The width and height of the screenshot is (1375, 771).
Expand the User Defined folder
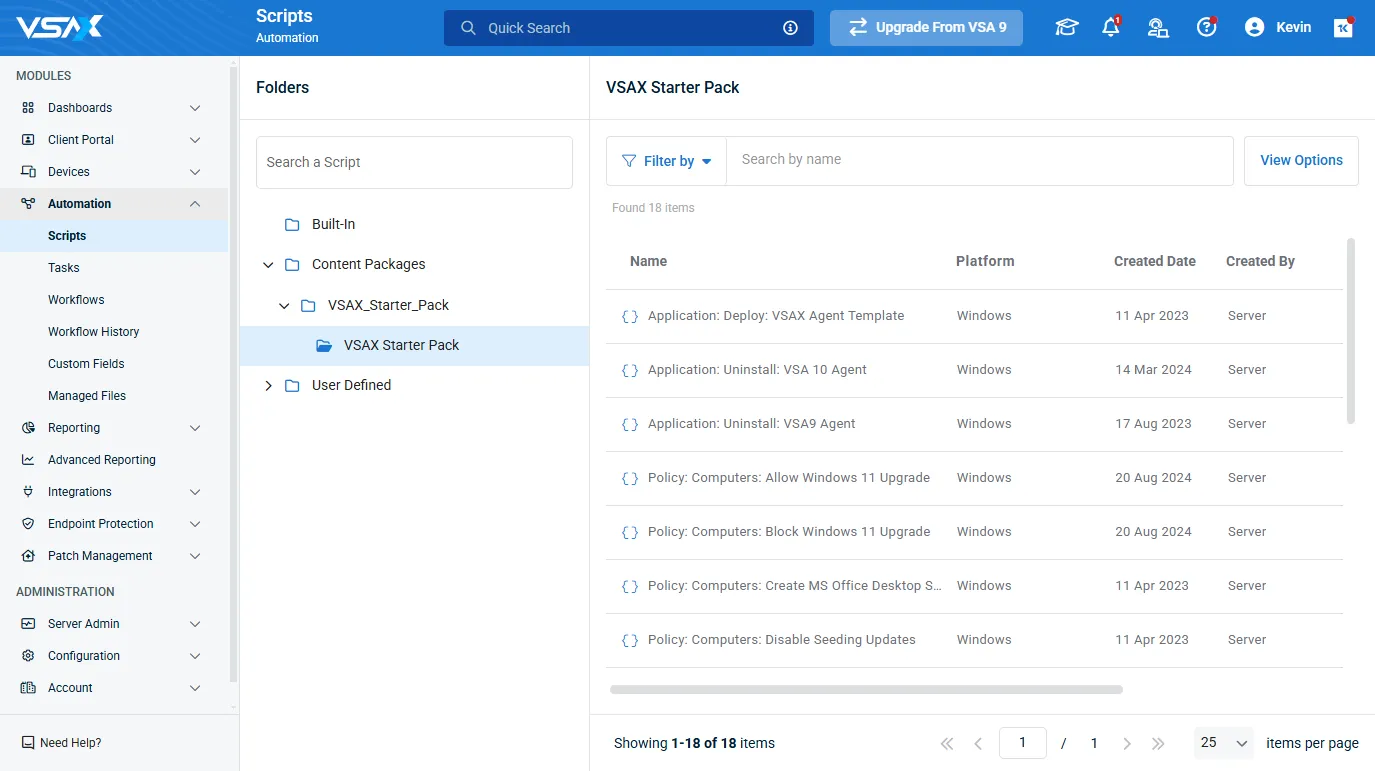click(268, 385)
